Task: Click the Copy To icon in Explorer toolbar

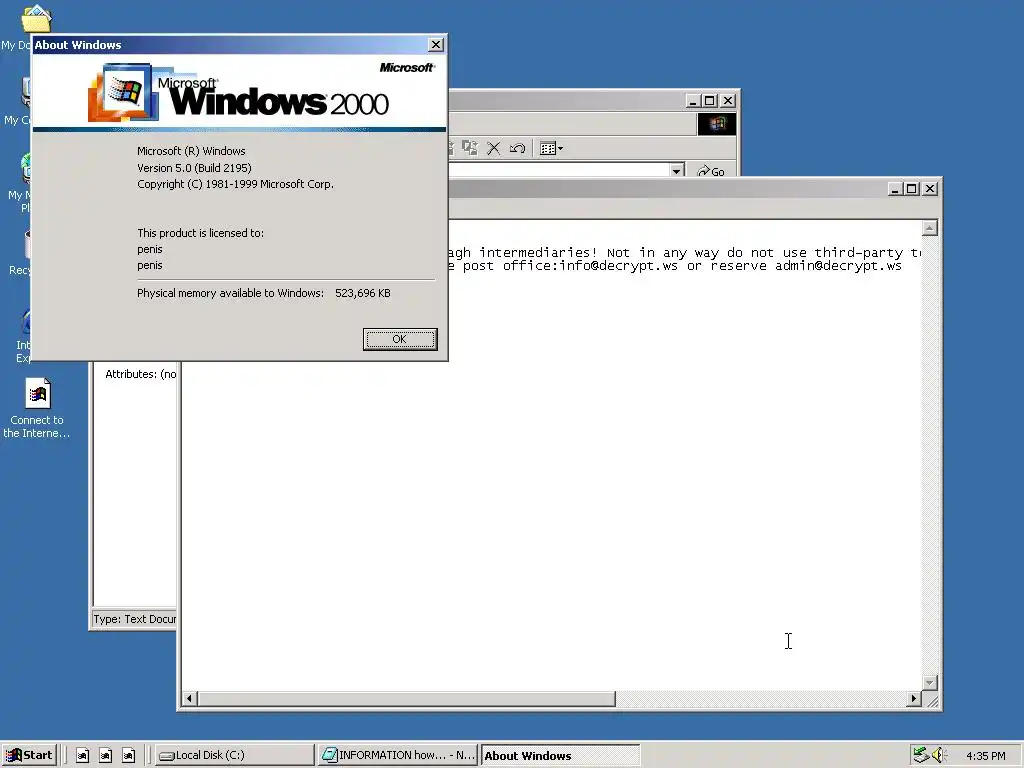Action: click(x=470, y=148)
